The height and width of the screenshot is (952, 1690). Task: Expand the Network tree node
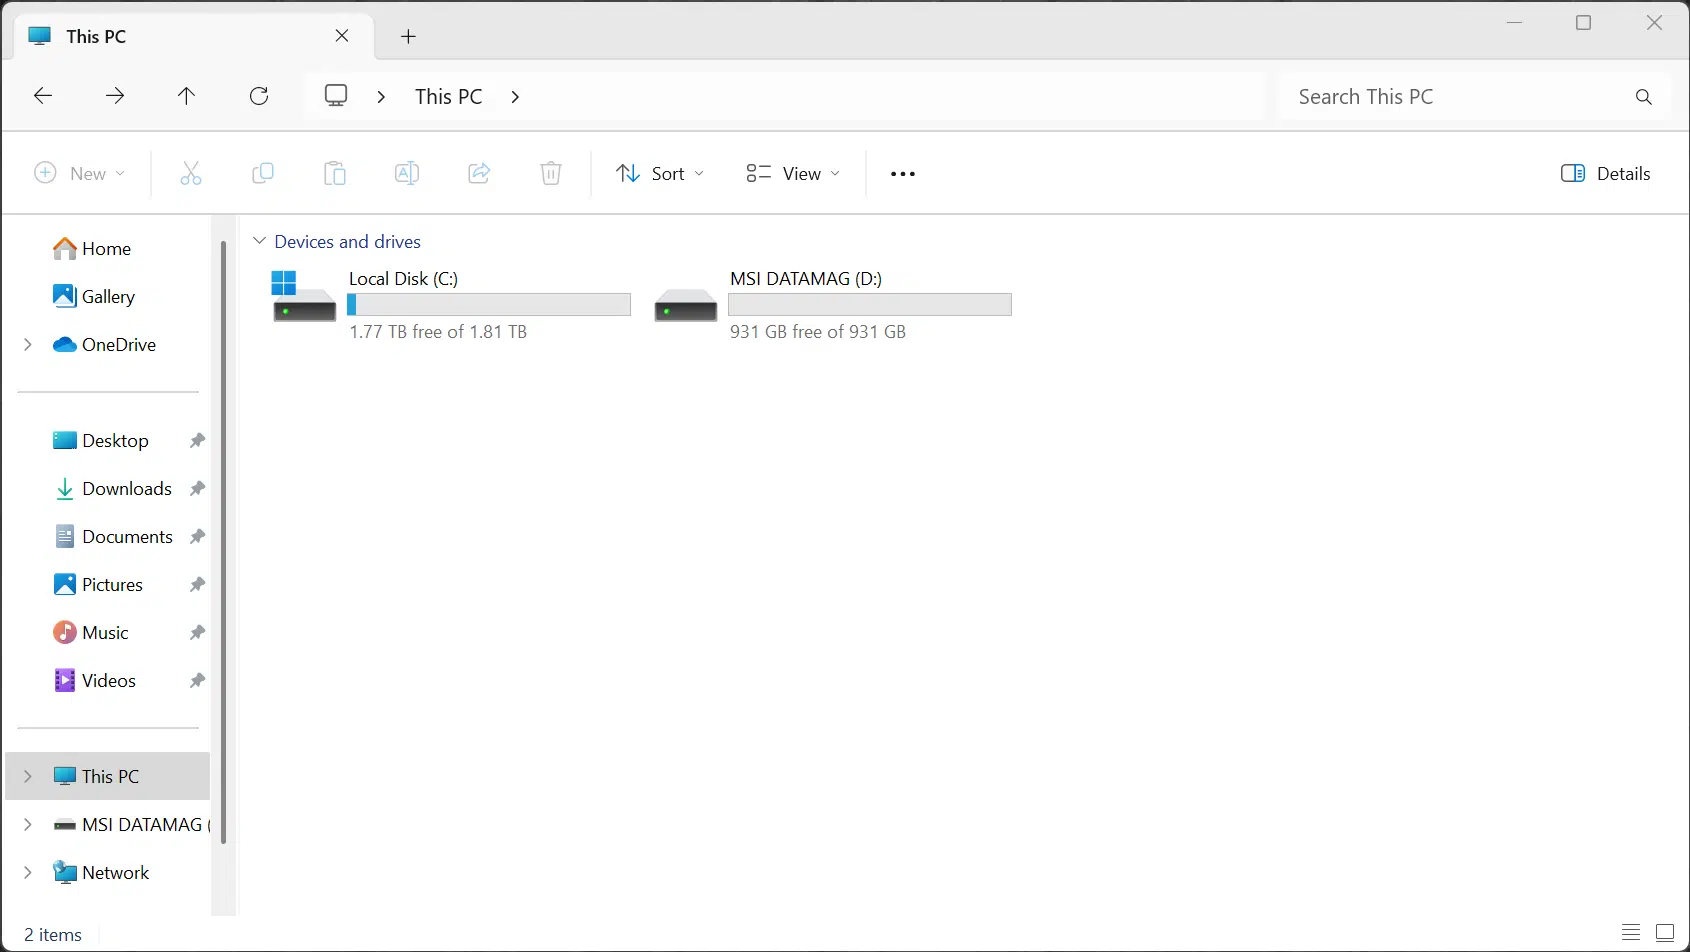click(x=28, y=873)
